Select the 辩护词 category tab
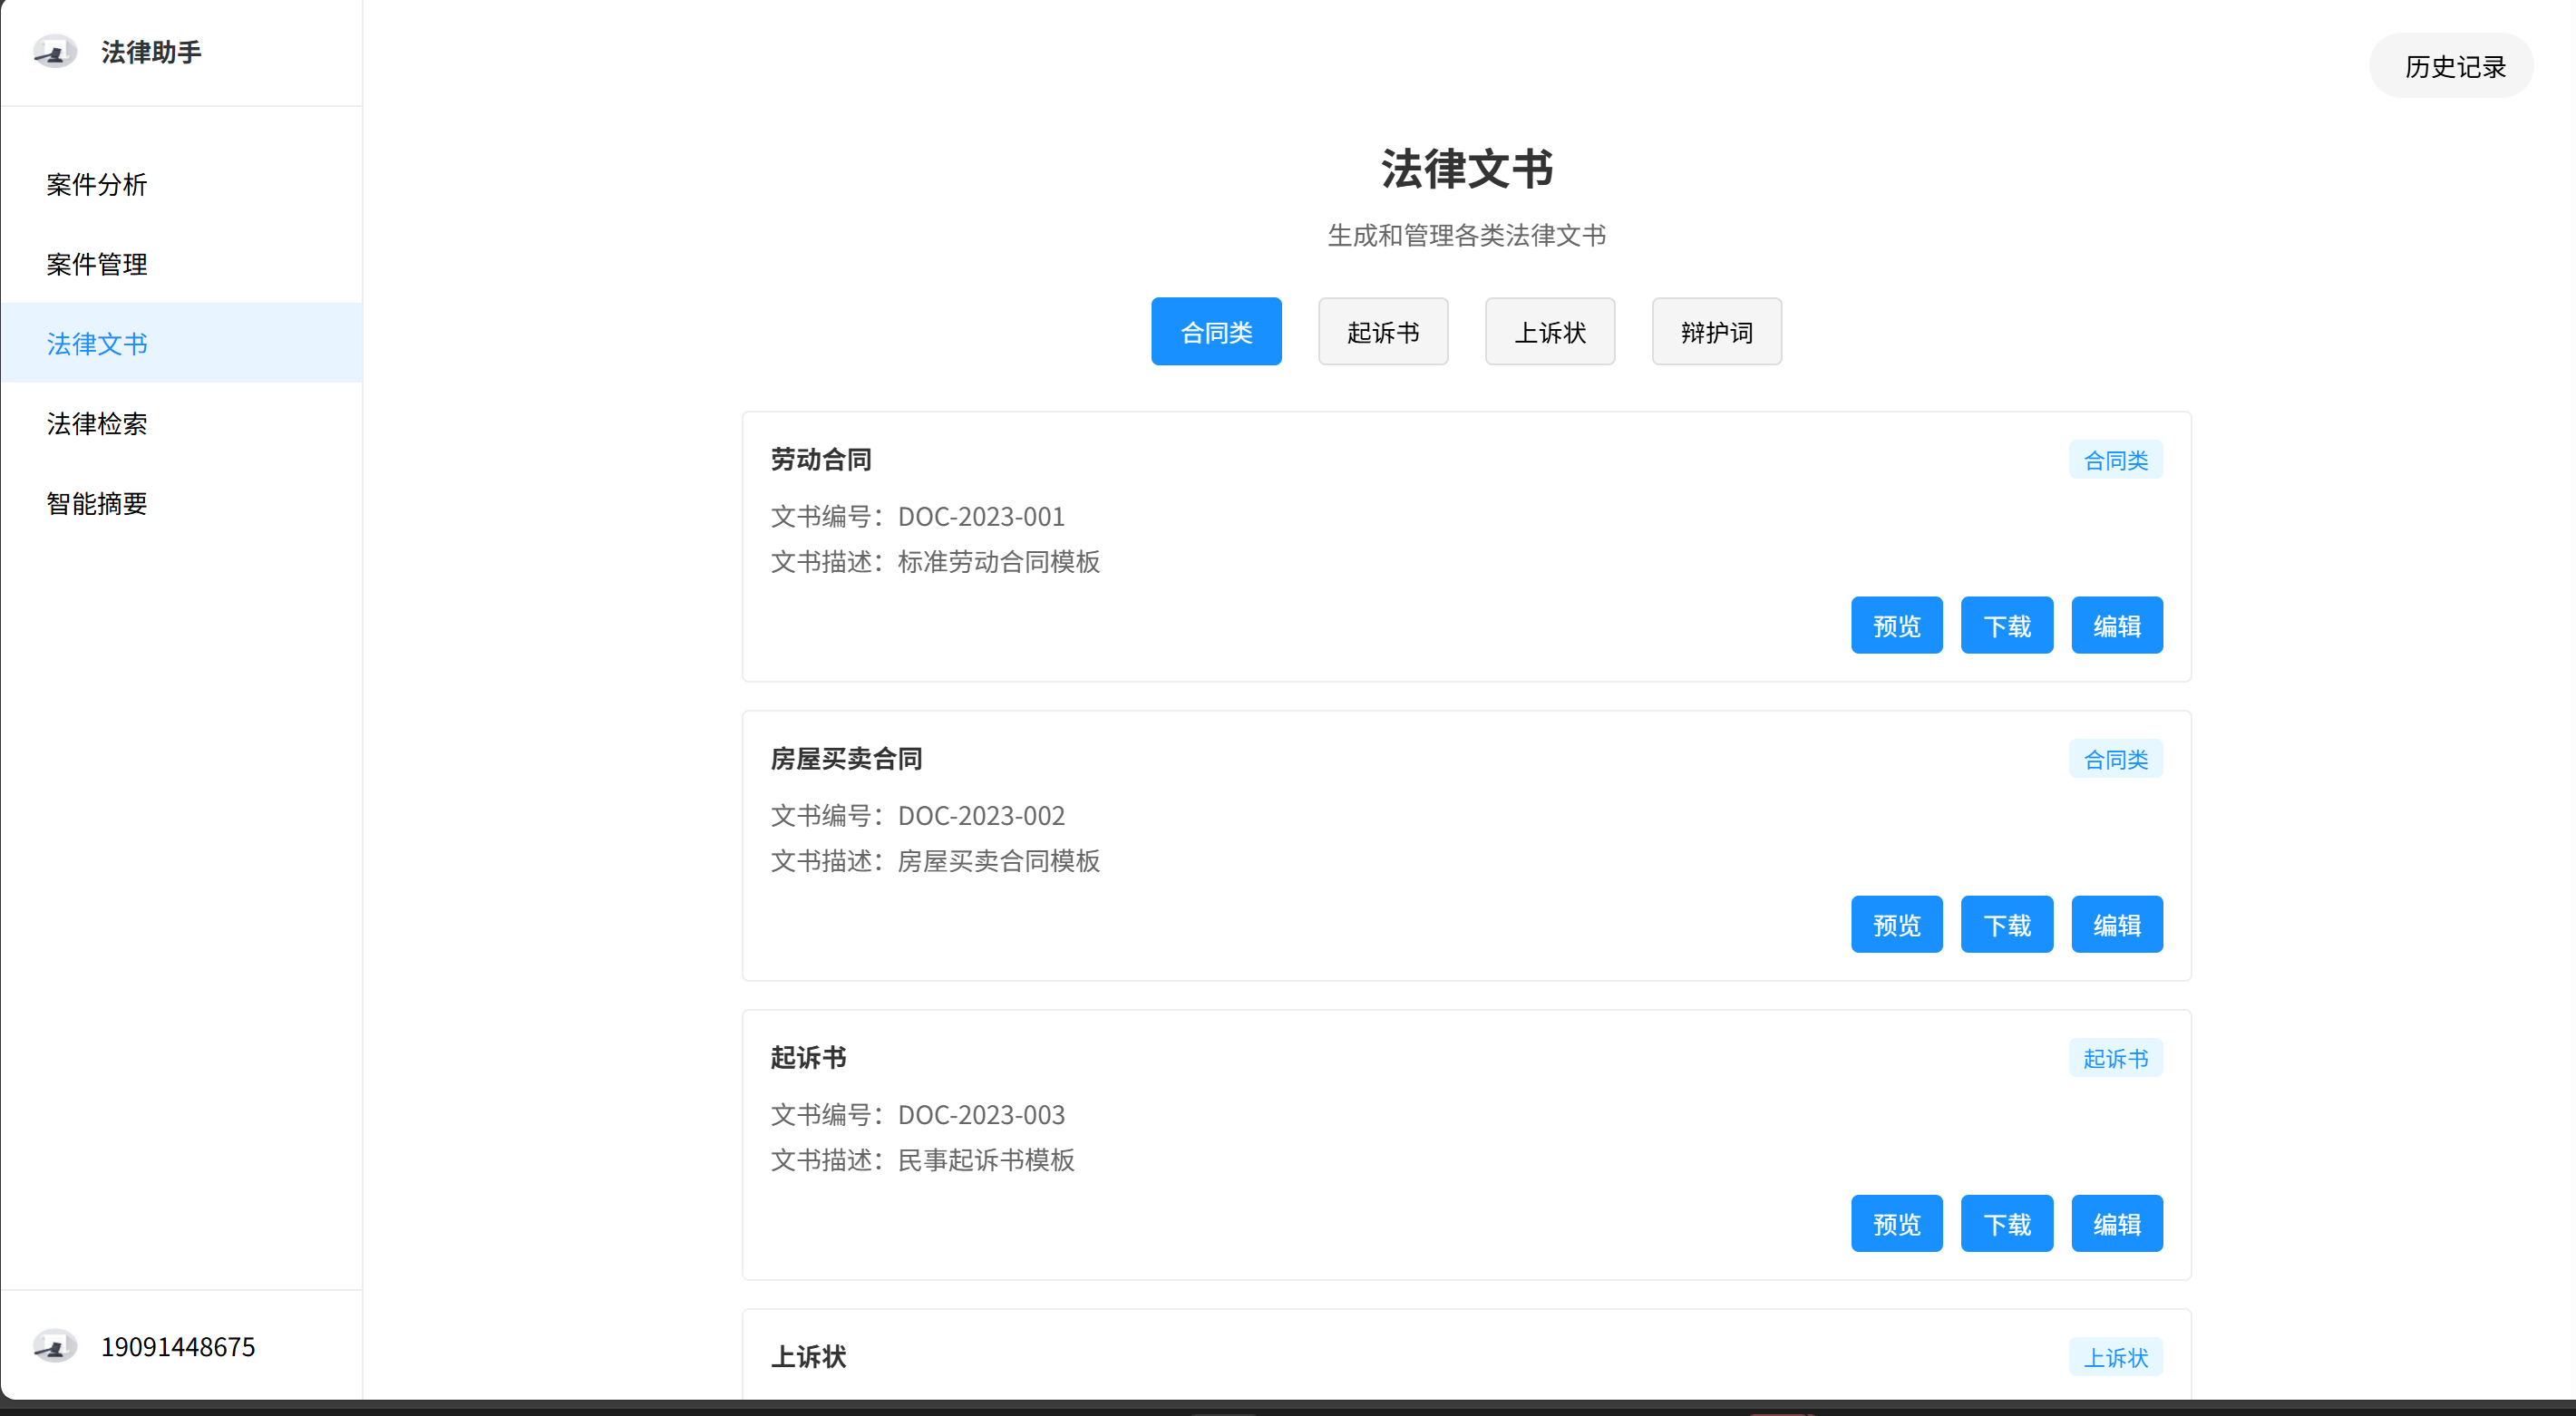Image resolution: width=2576 pixels, height=1416 pixels. 1716,332
